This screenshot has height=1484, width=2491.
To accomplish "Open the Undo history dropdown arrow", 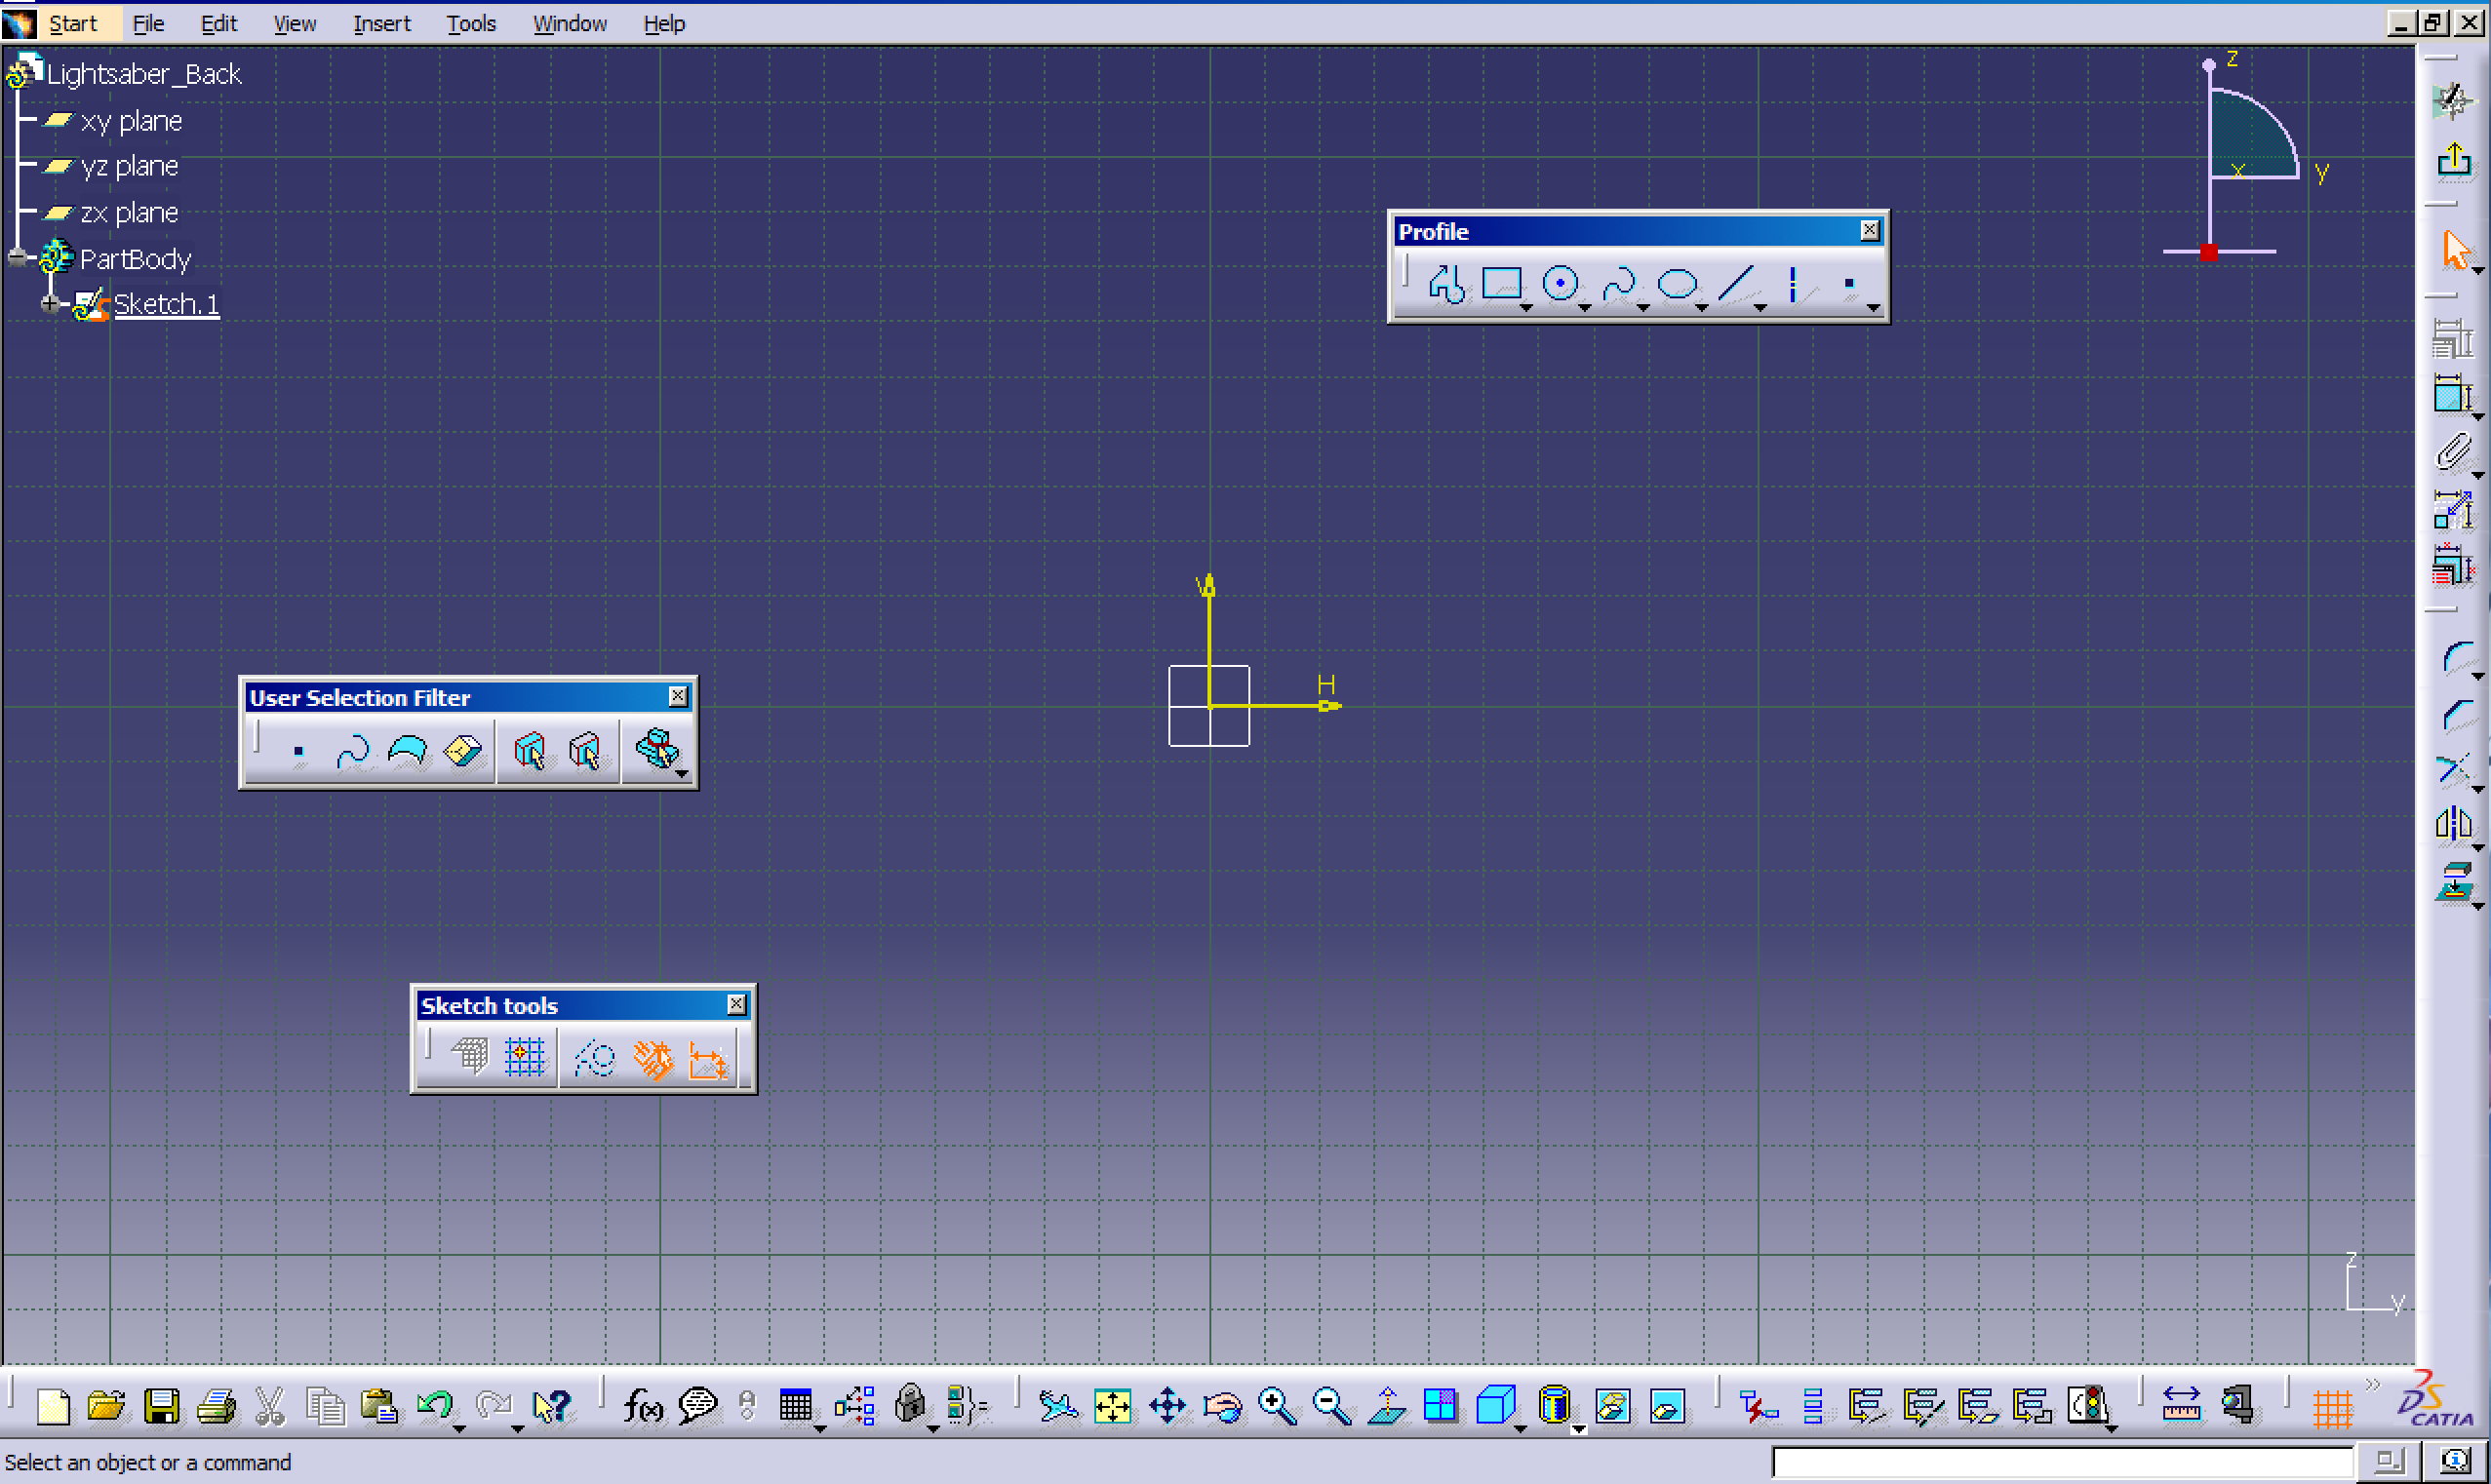I will (459, 1429).
